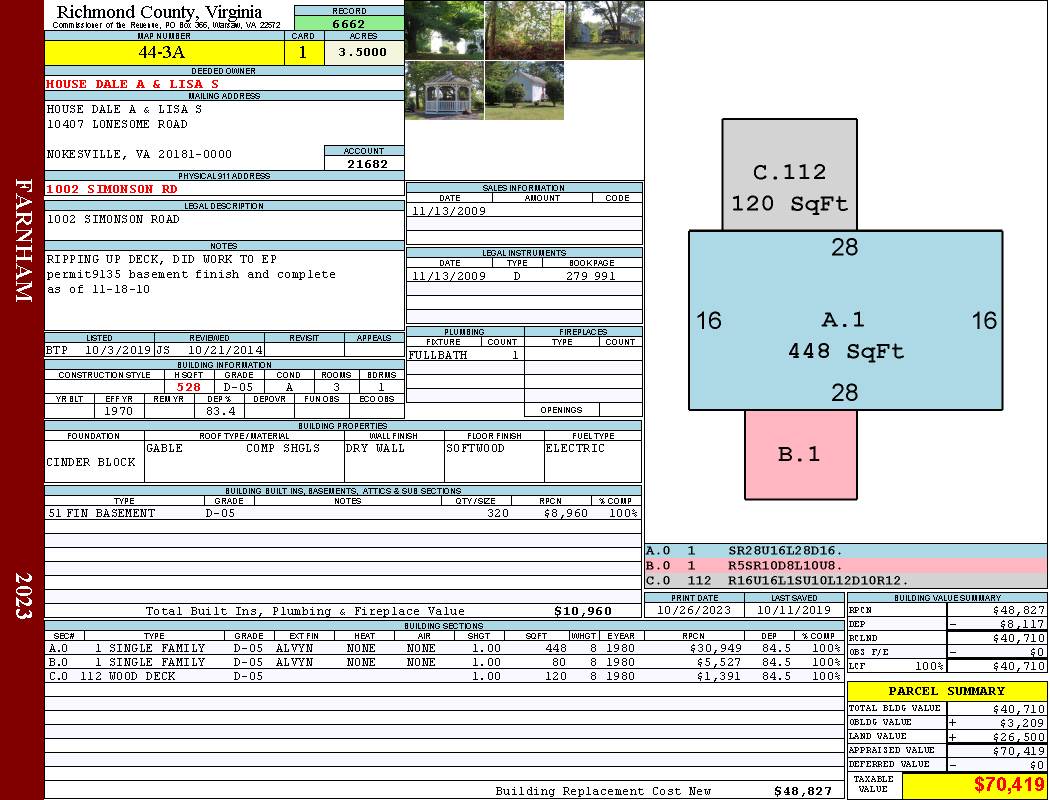
Task: Click H SQFT value 528
Action: (189, 387)
